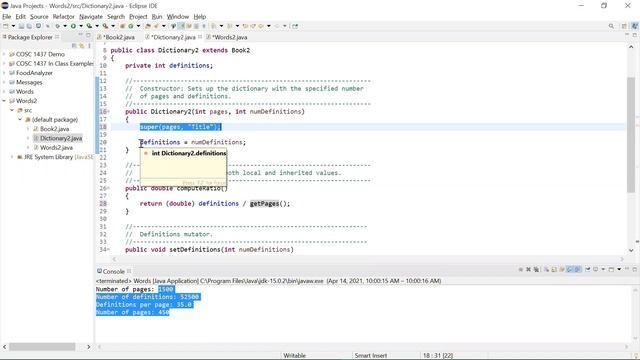The width and height of the screenshot is (640, 360).
Task: Toggle Show Console on standard out
Action: [x=570, y=269]
